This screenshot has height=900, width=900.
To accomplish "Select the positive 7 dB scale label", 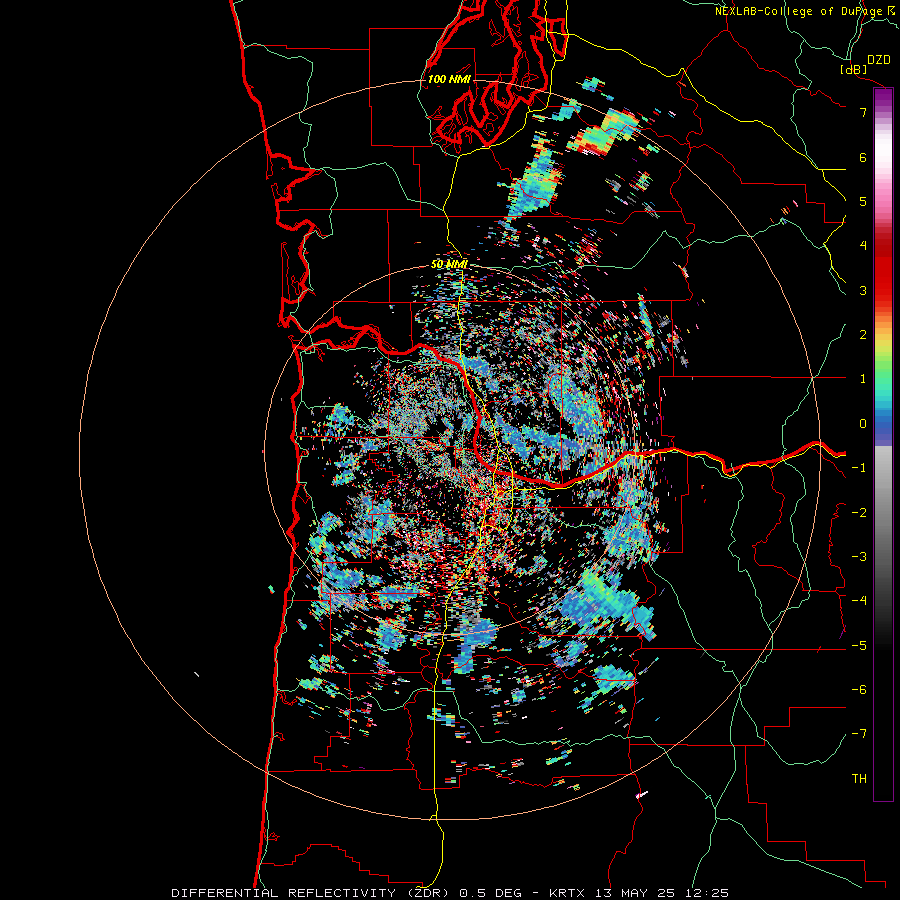I will pyautogui.click(x=863, y=112).
